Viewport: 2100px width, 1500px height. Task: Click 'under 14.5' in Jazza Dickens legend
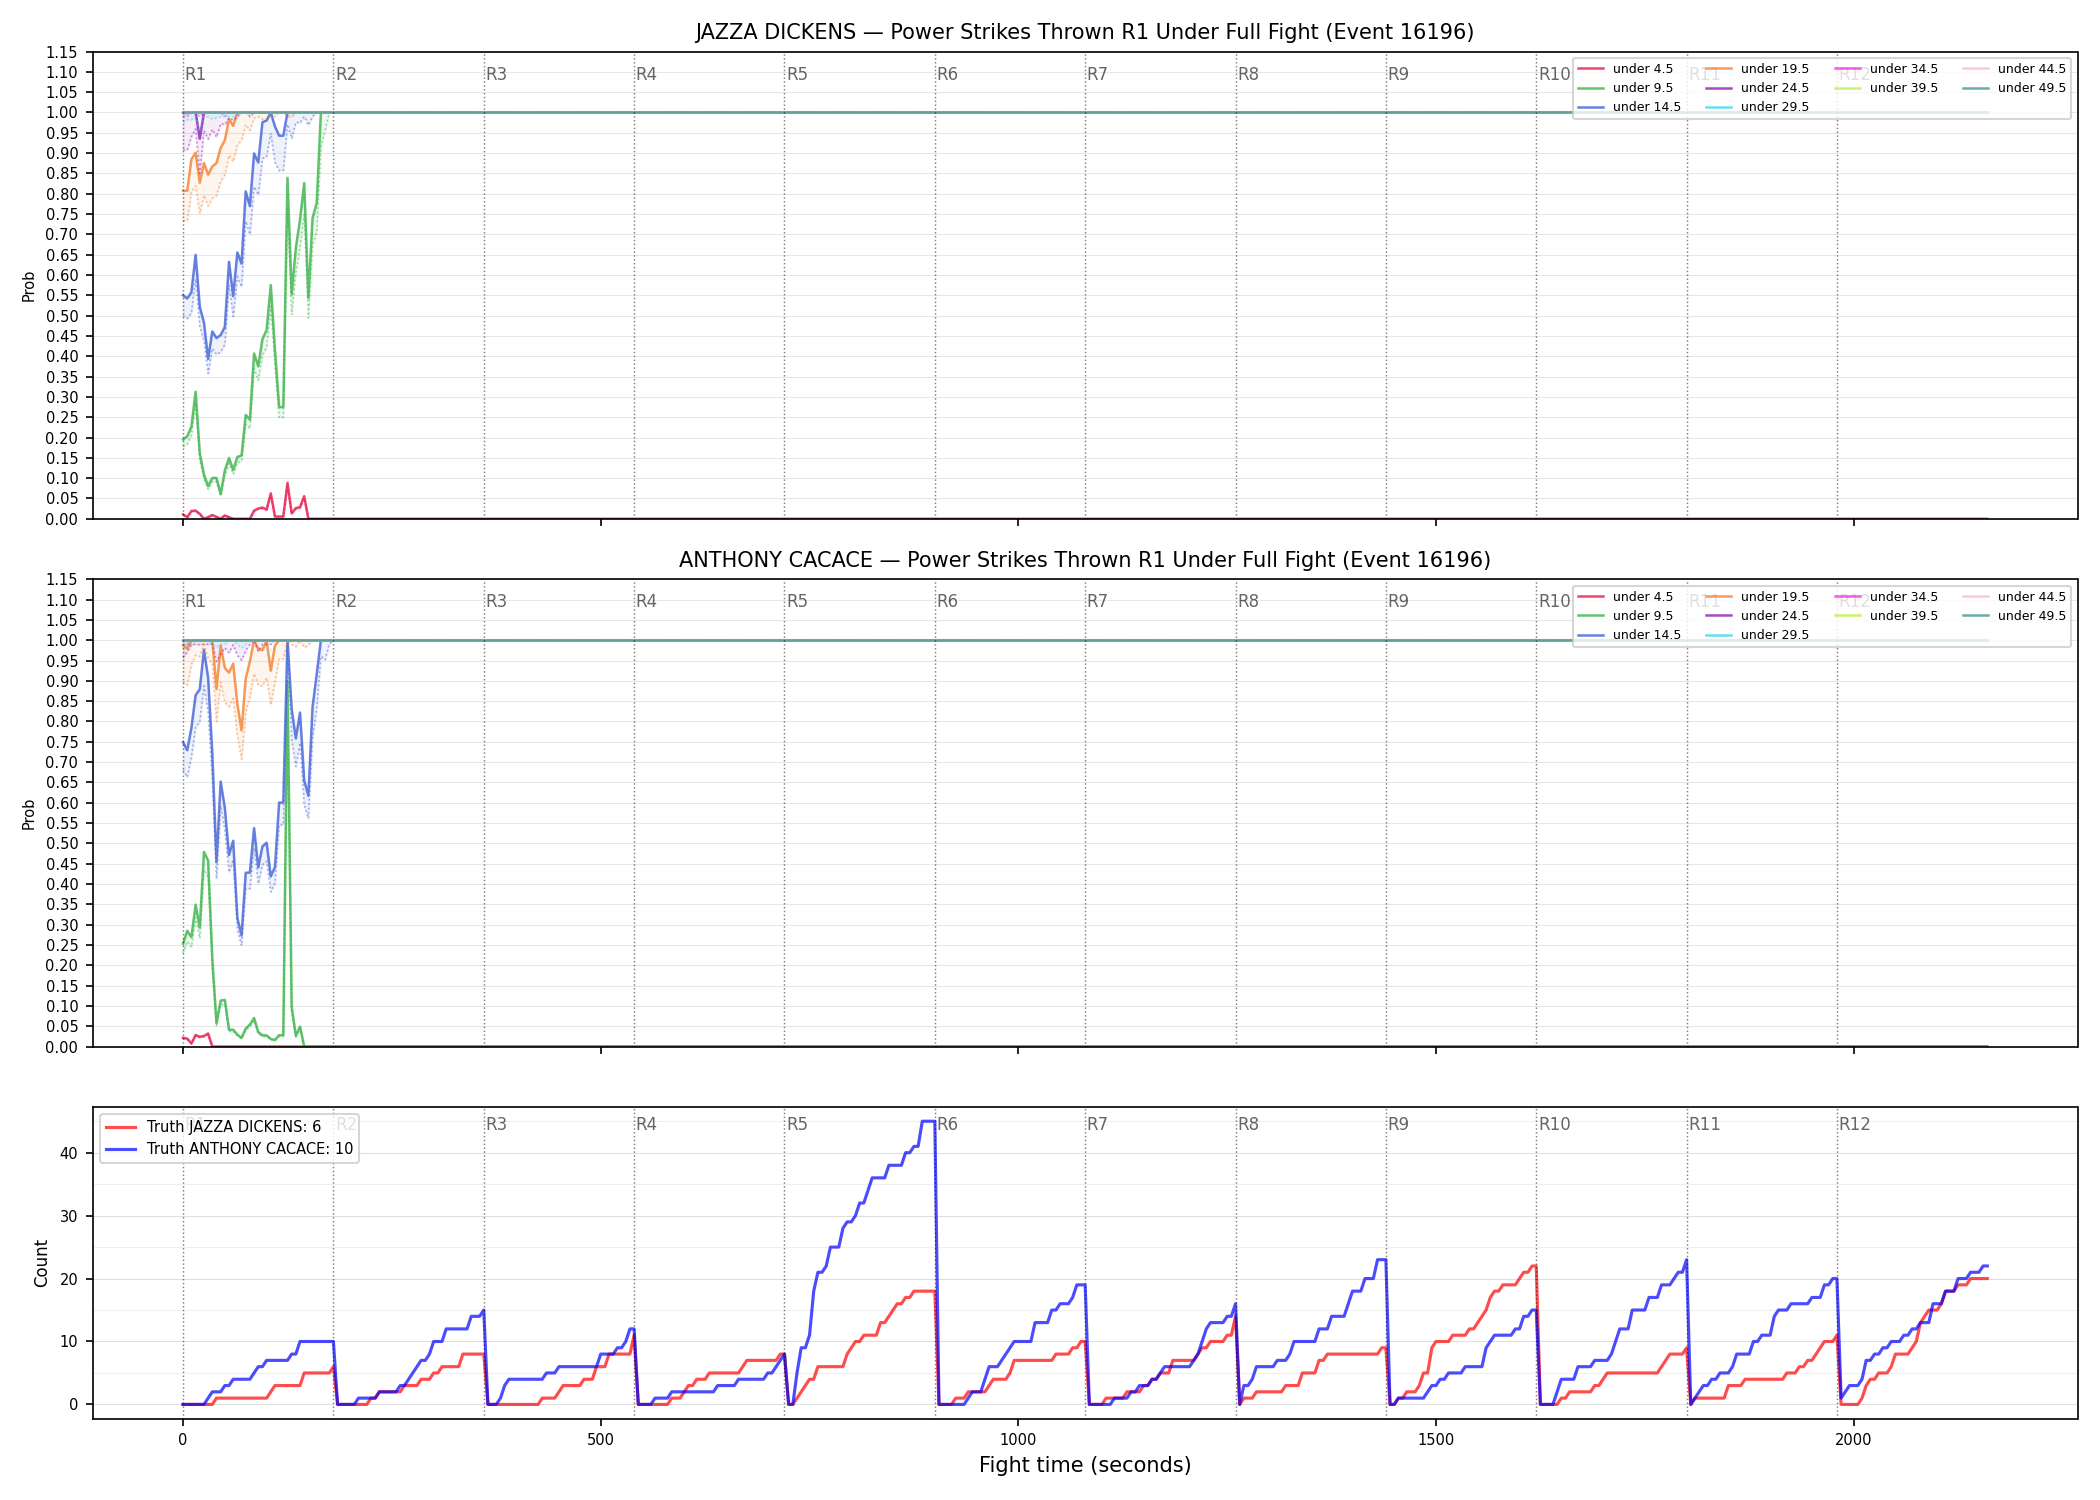click(x=1647, y=107)
